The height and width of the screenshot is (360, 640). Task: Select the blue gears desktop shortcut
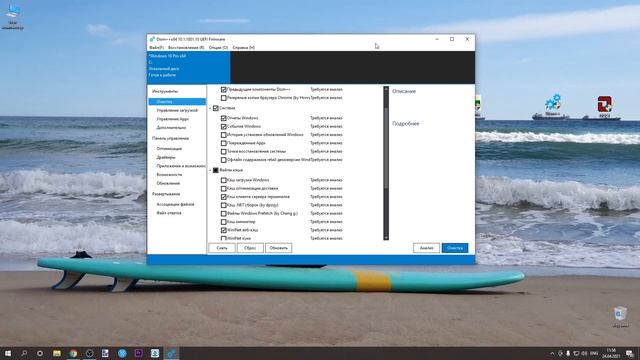(552, 105)
